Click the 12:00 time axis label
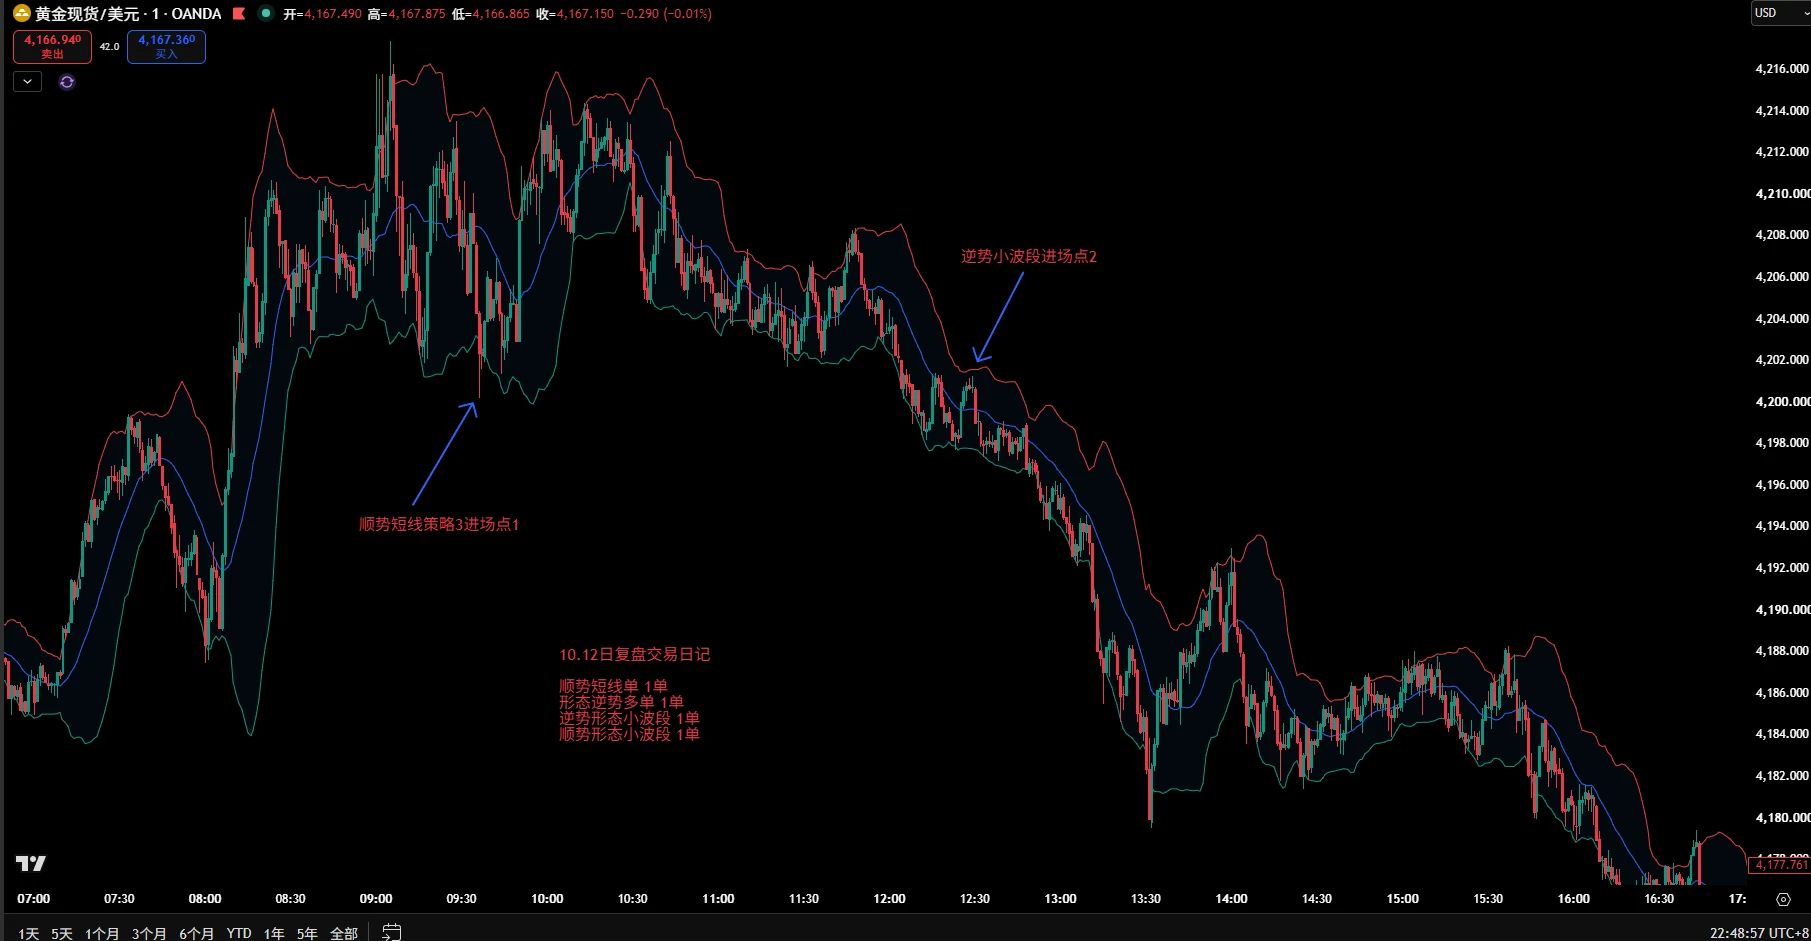 (x=889, y=899)
